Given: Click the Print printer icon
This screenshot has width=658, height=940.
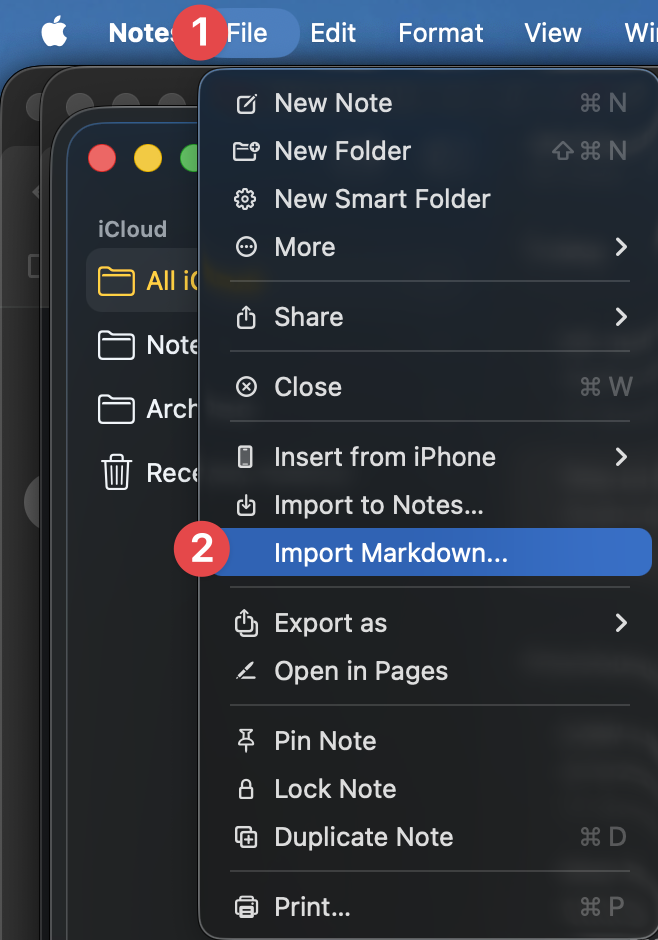Looking at the screenshot, I should [245, 907].
